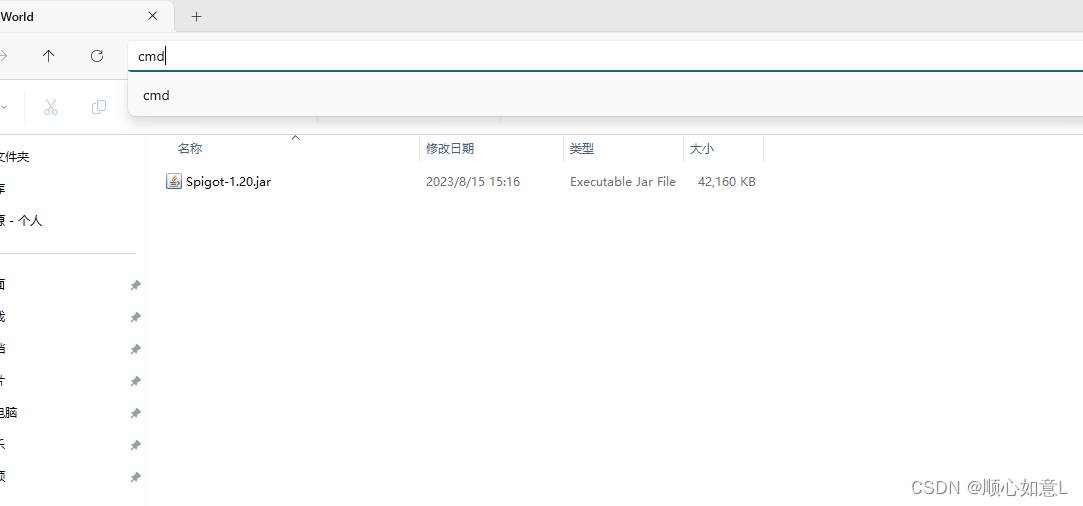Screen dimensions: 1083x506
Task: Sort files by 大小 column
Action: point(702,148)
